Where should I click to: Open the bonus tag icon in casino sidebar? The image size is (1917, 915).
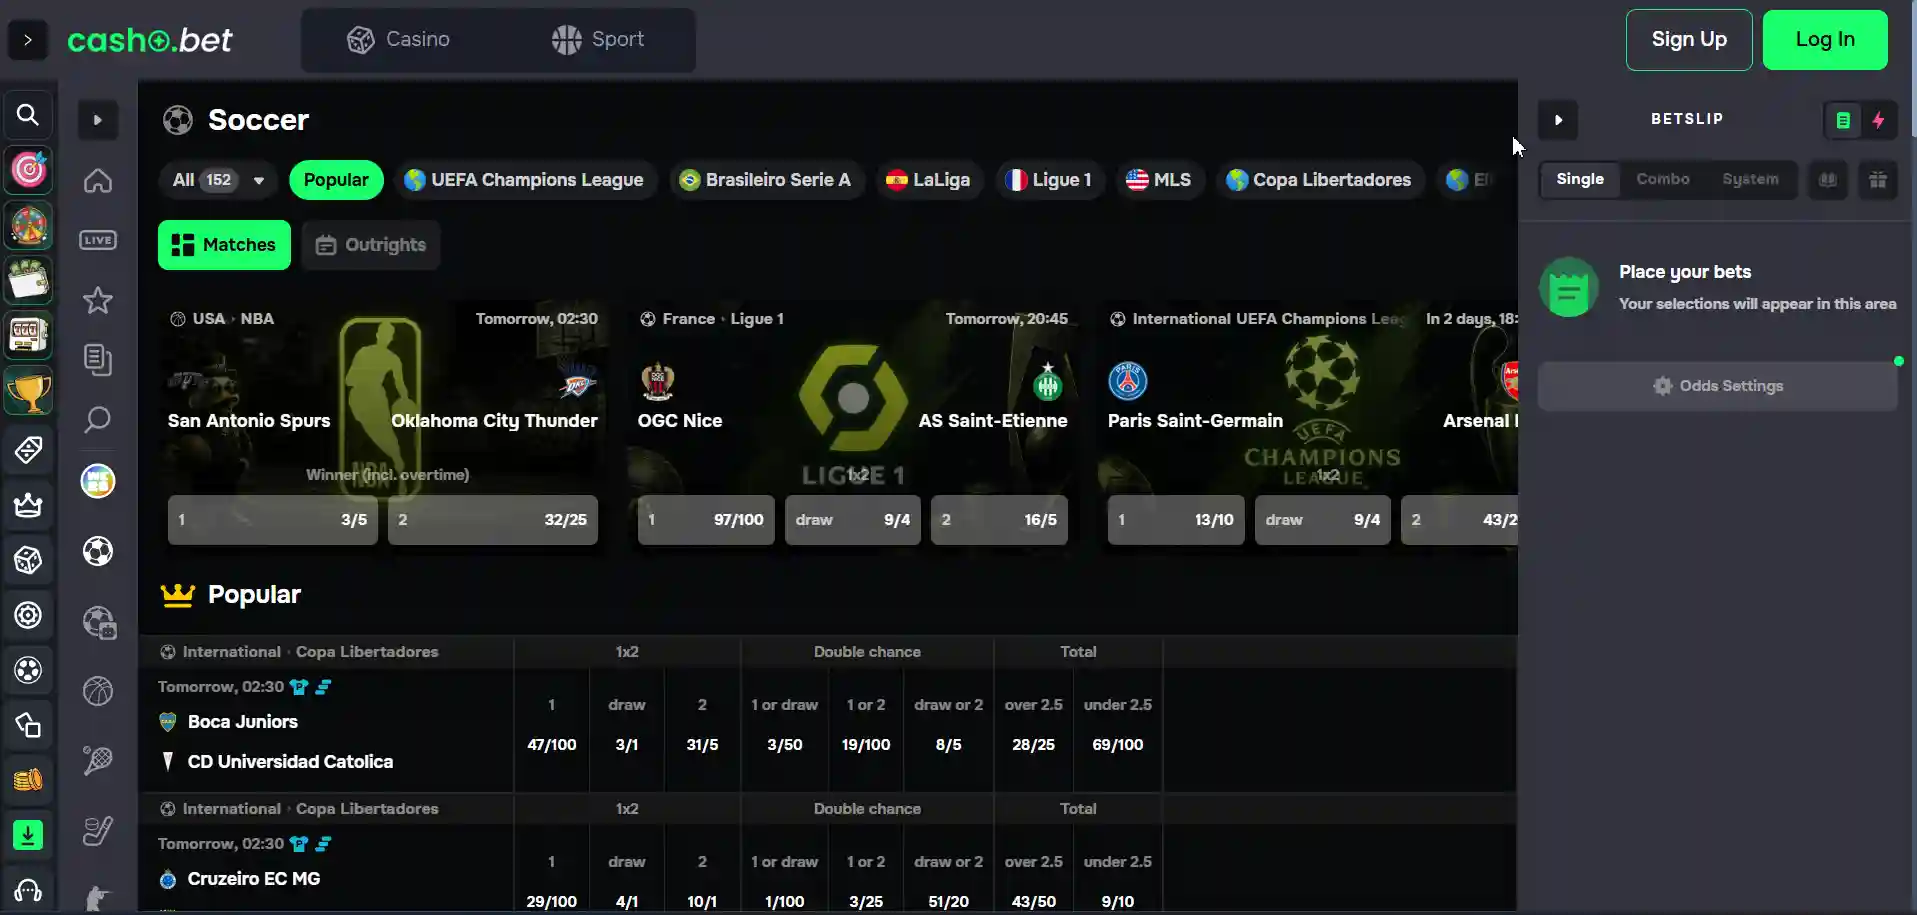tap(28, 450)
